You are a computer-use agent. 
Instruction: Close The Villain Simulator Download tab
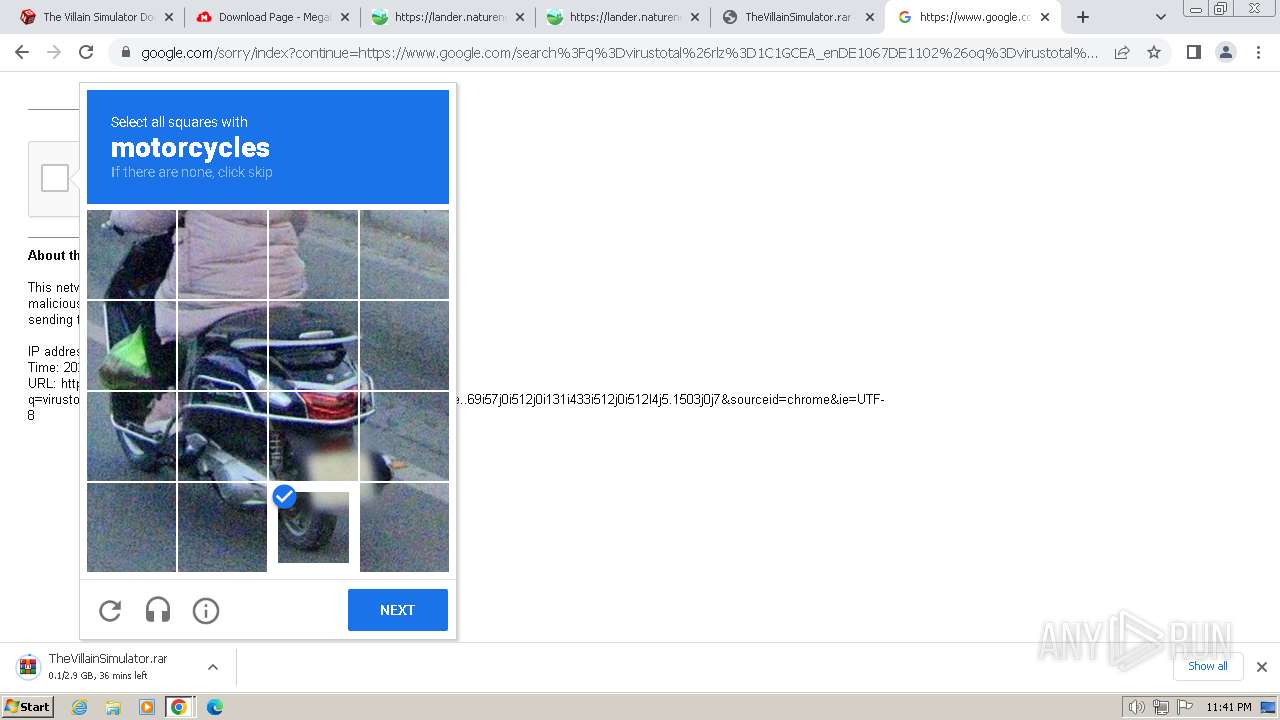click(168, 17)
